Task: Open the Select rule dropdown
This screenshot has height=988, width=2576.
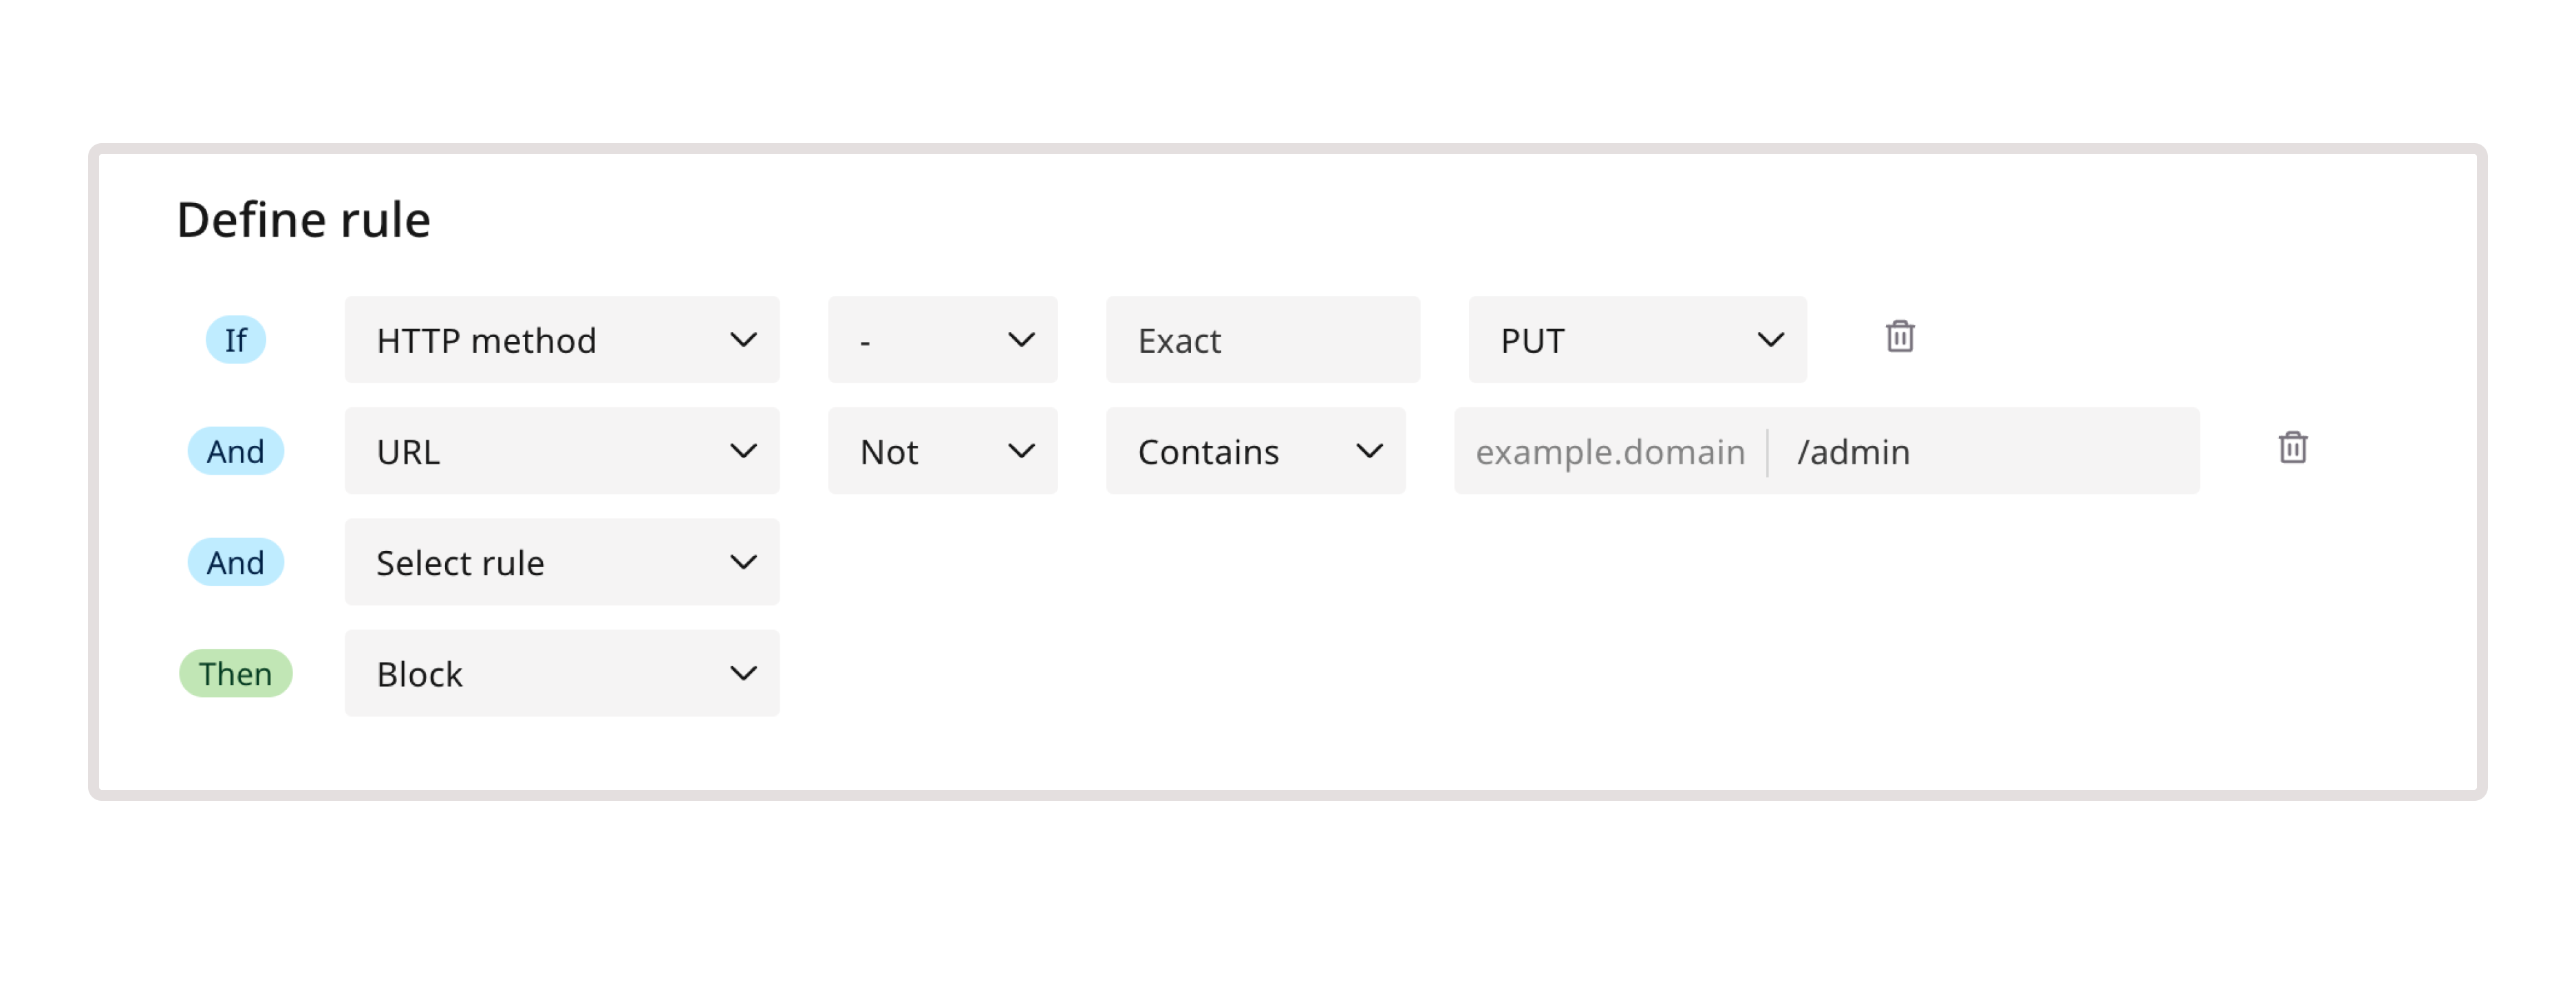Action: tap(561, 562)
